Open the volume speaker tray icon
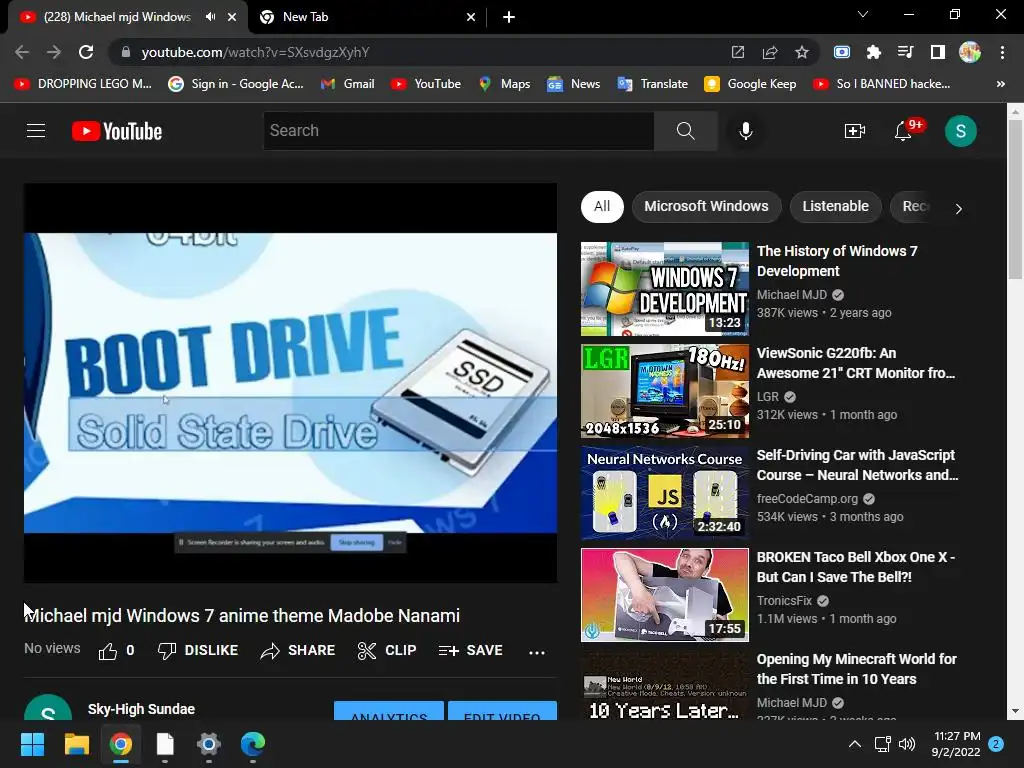Image resolution: width=1024 pixels, height=768 pixels. [906, 744]
